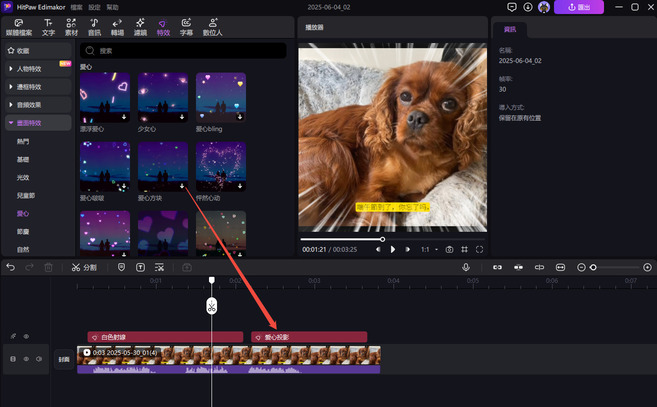Select the 少女心 effect thumbnail
The width and height of the screenshot is (657, 407).
point(163,98)
